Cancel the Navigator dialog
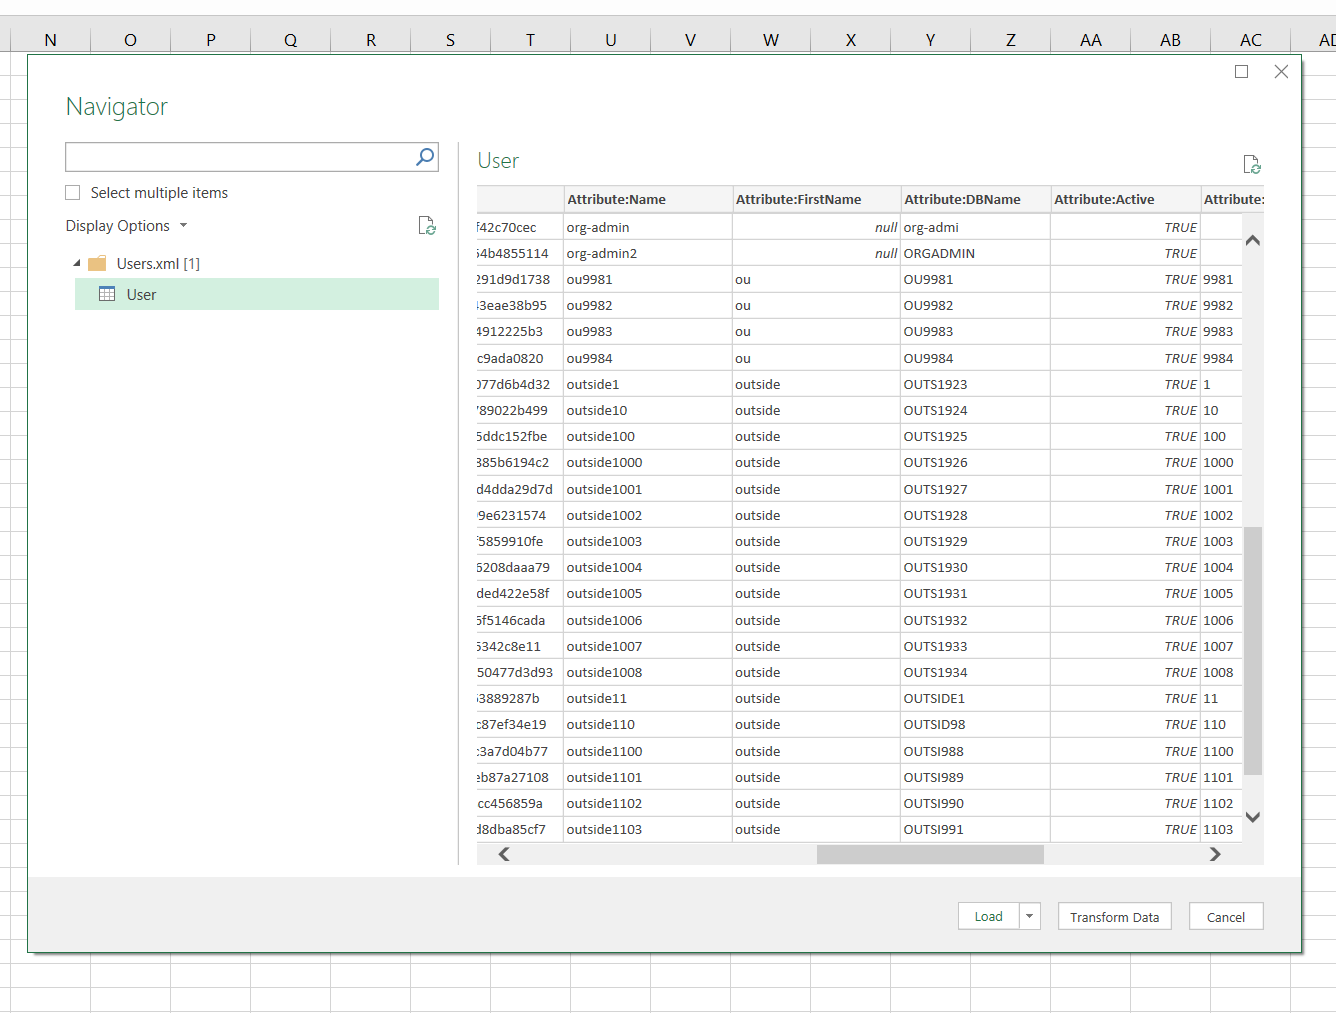 [x=1225, y=916]
